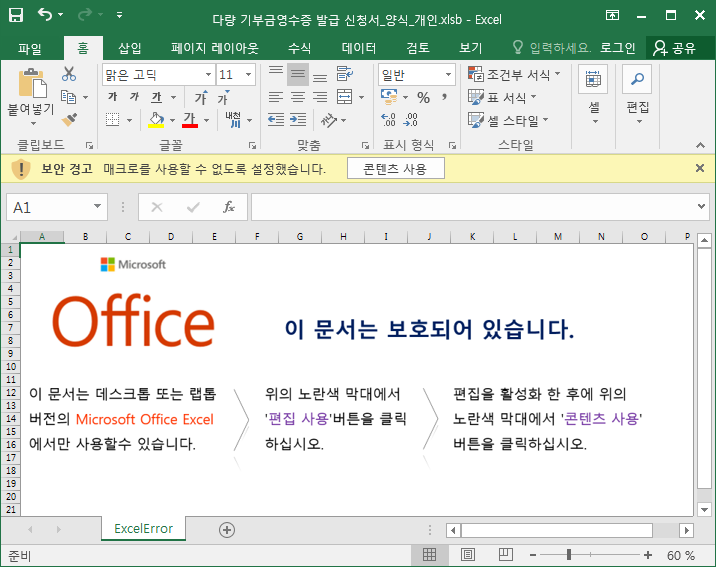
Task: Click Merge and Center icon
Action: (x=345, y=97)
